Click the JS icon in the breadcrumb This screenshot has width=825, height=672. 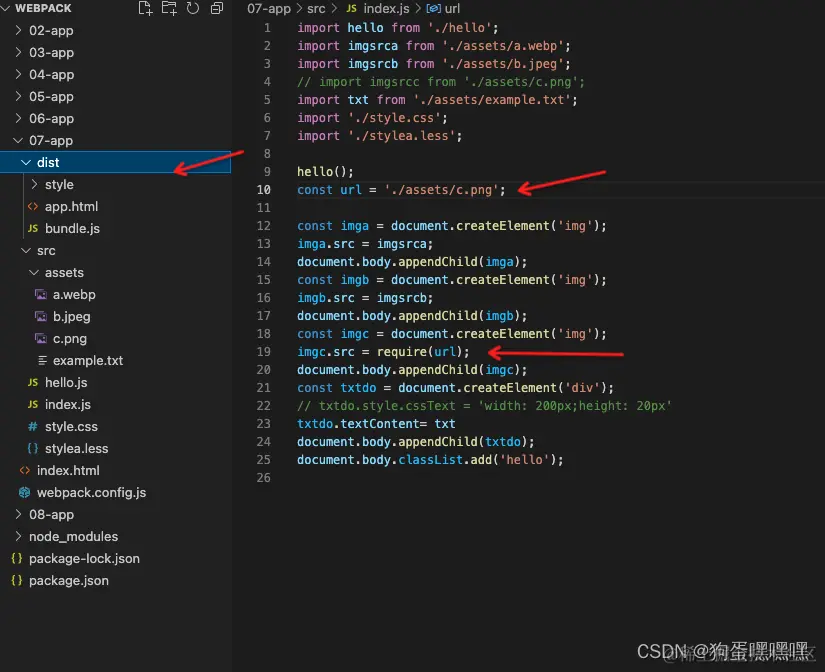click(x=351, y=8)
